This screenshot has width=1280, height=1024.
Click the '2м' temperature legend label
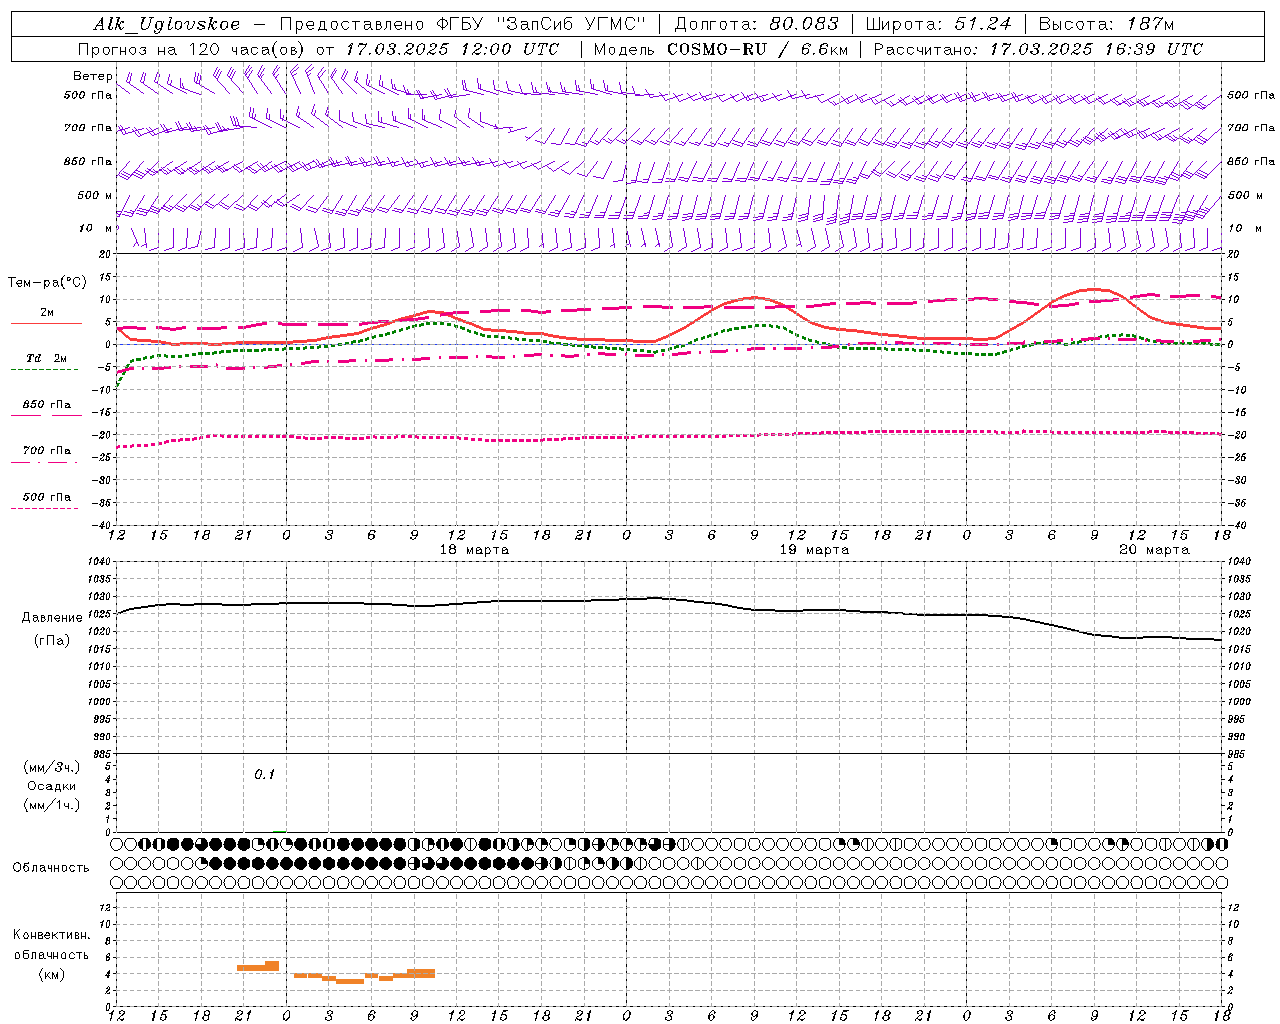click(47, 313)
